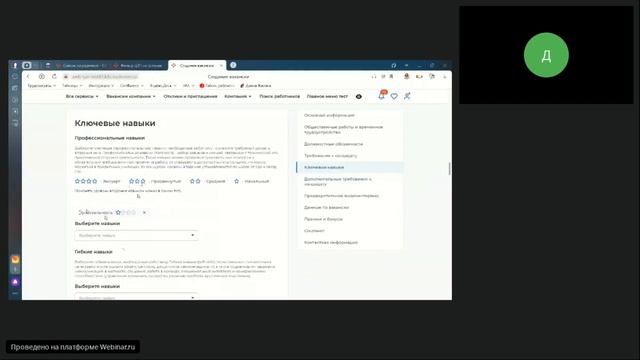Click the "Профессиональные навыки" subheading
This screenshot has width=640, height=360.
(x=110, y=138)
